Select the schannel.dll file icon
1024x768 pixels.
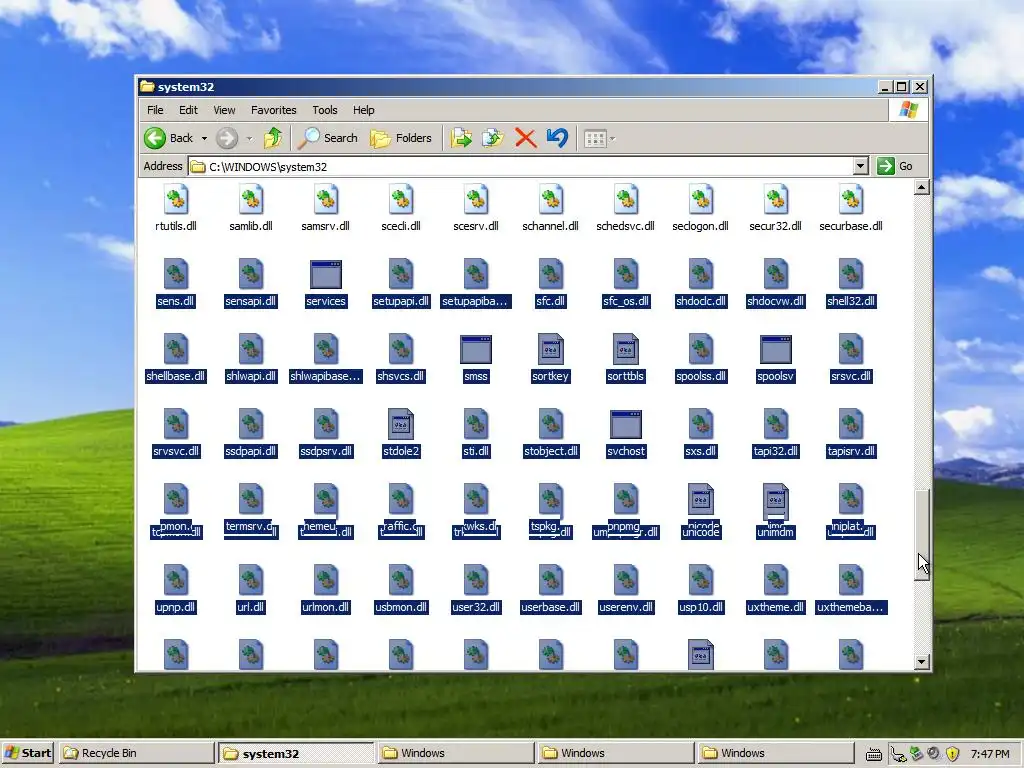(551, 199)
